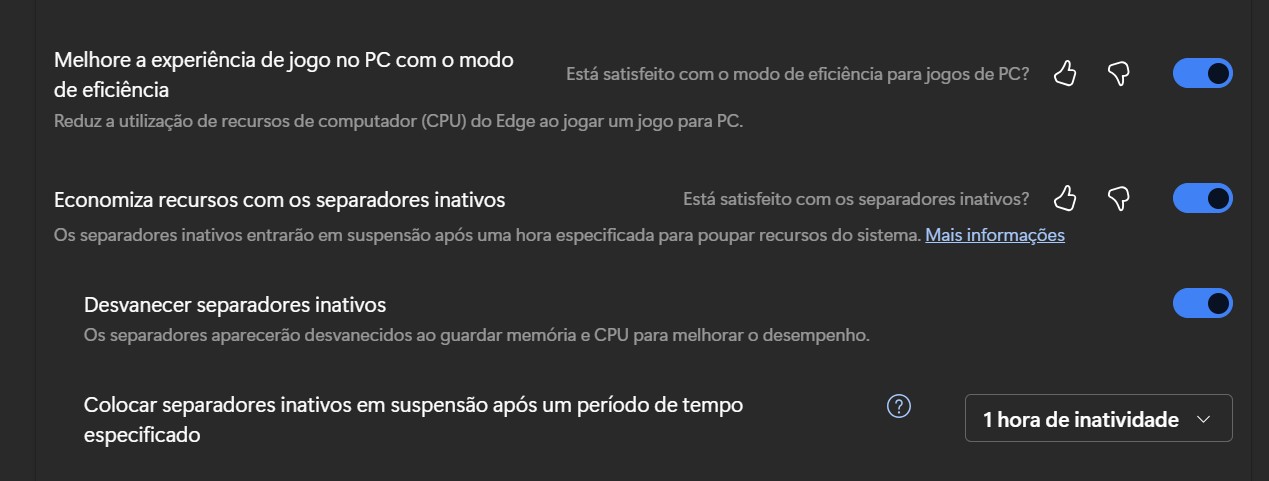Click the Os separadores aparecerão desvanecidos description

tap(476, 334)
